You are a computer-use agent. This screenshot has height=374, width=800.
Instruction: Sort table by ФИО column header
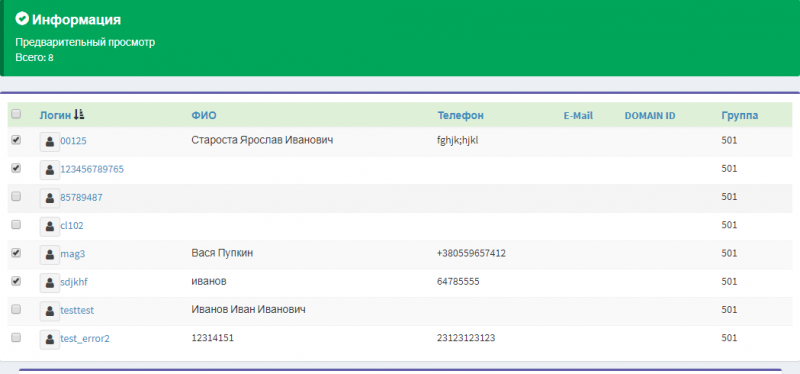[x=204, y=116]
